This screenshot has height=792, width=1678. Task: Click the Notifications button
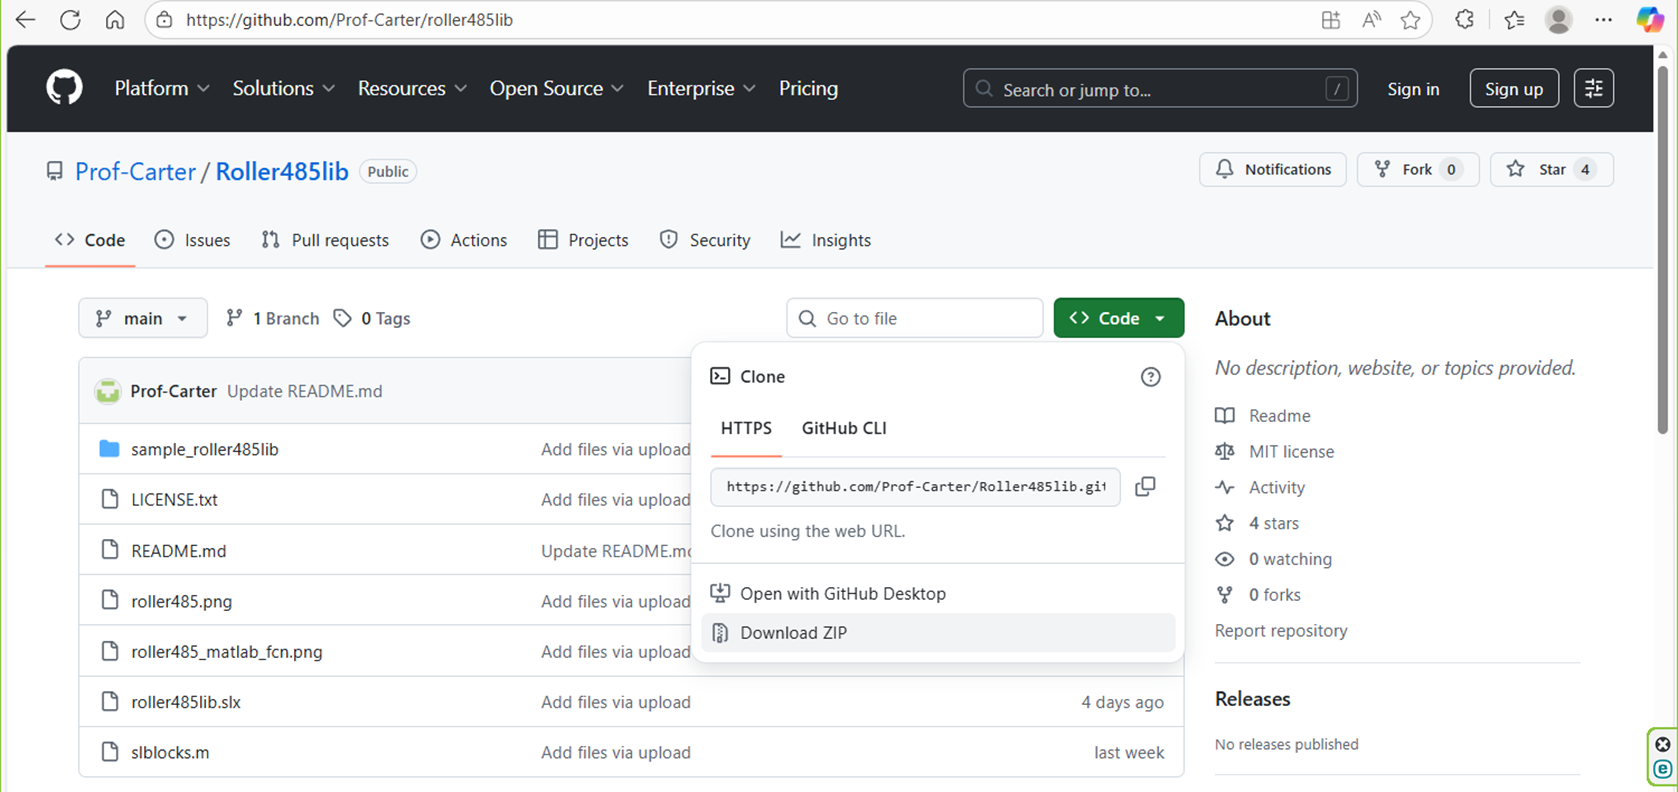tap(1273, 169)
